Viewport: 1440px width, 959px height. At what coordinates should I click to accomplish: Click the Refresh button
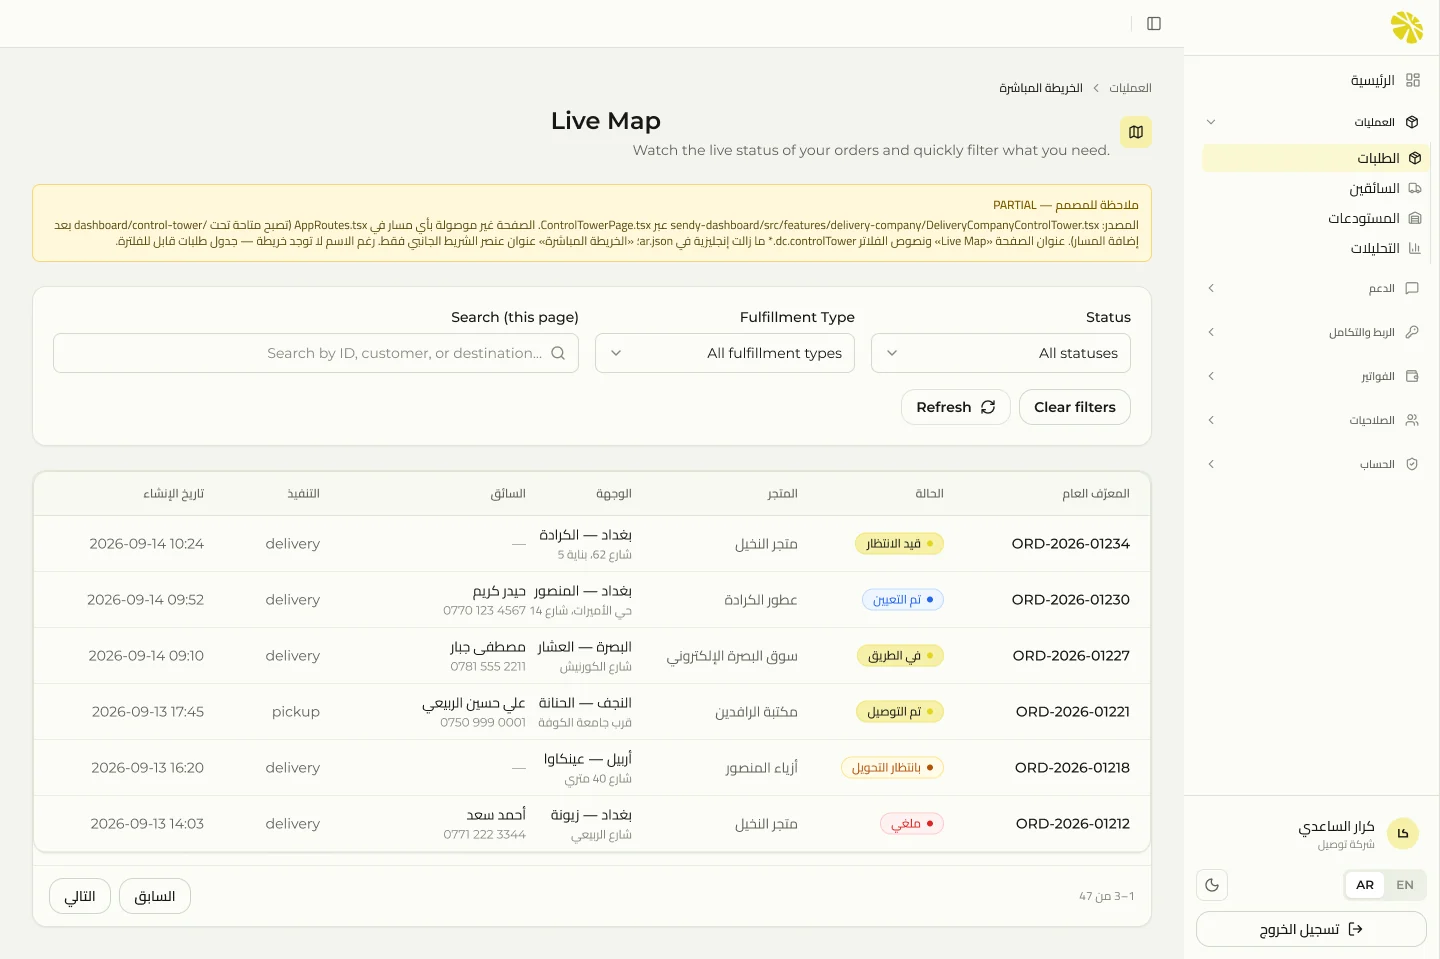[956, 407]
